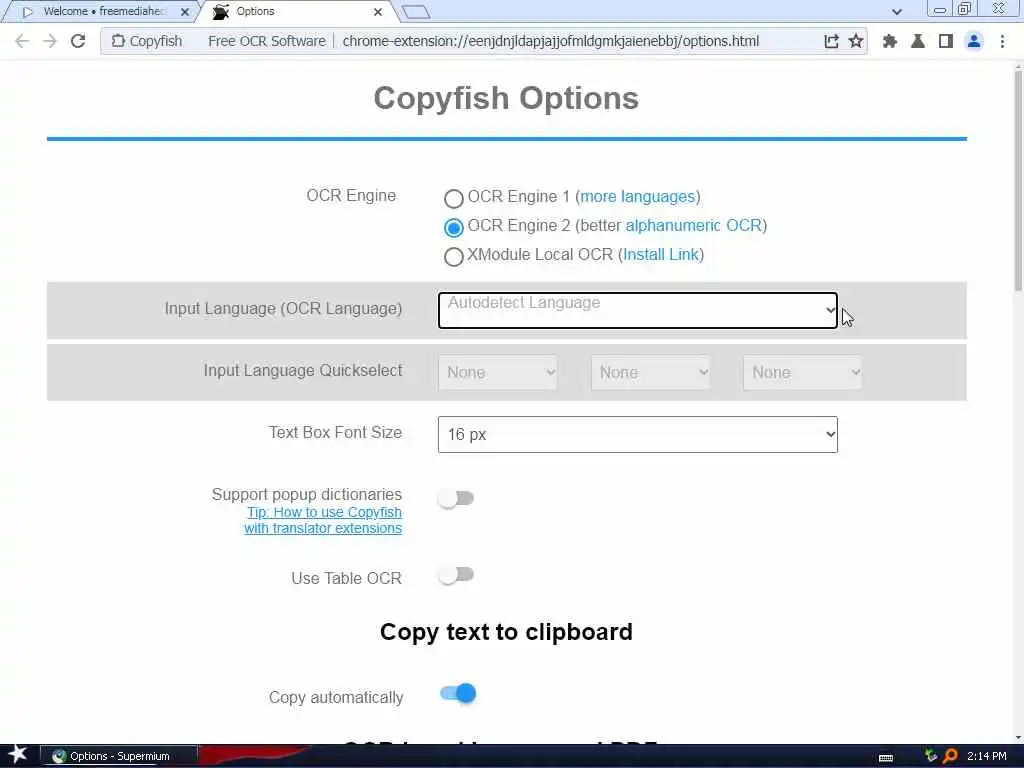Toggle the Use Table OCR switch

pos(456,575)
